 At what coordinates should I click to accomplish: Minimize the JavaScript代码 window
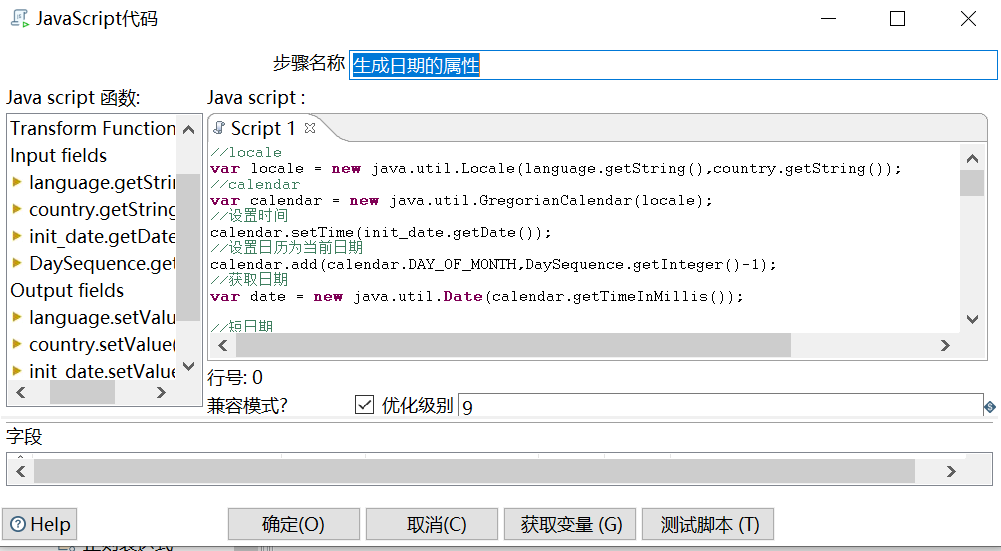[x=829, y=19]
